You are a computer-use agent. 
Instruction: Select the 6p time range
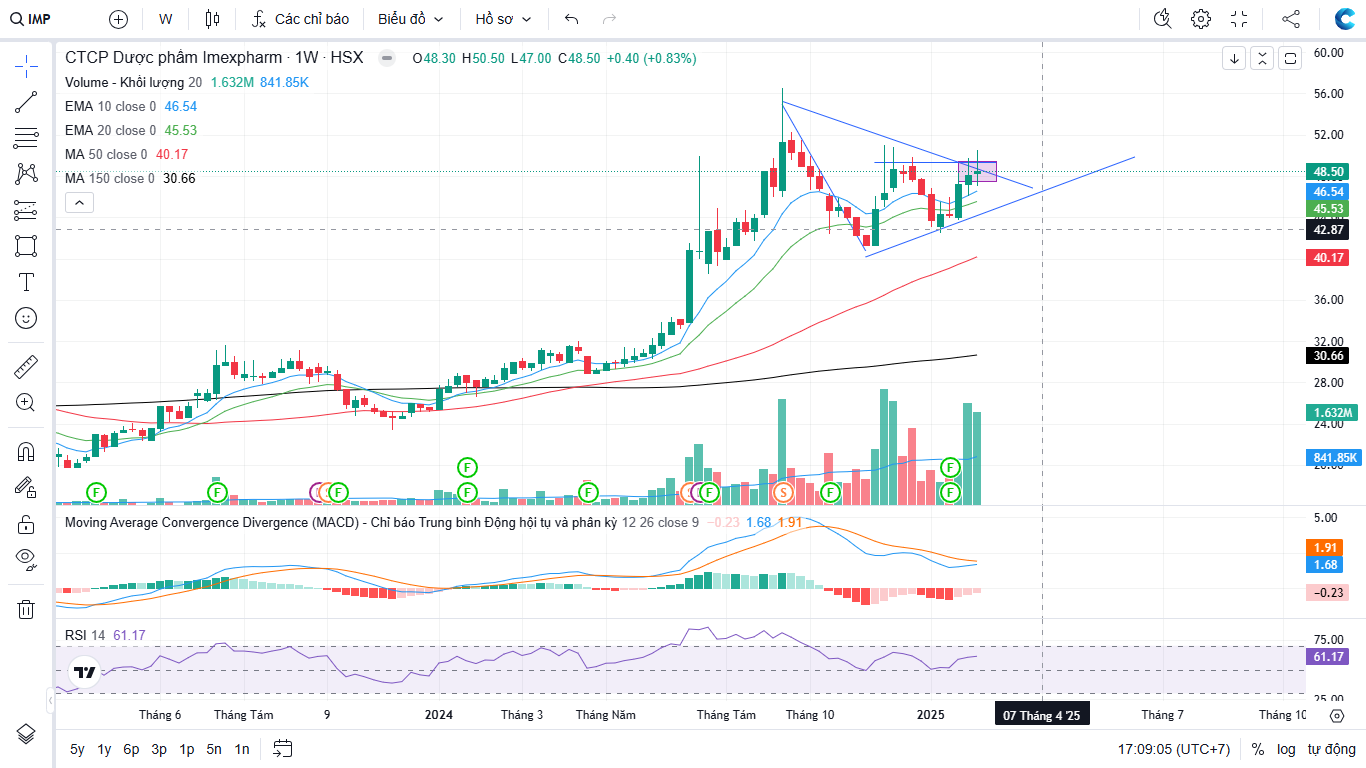pyautogui.click(x=132, y=749)
